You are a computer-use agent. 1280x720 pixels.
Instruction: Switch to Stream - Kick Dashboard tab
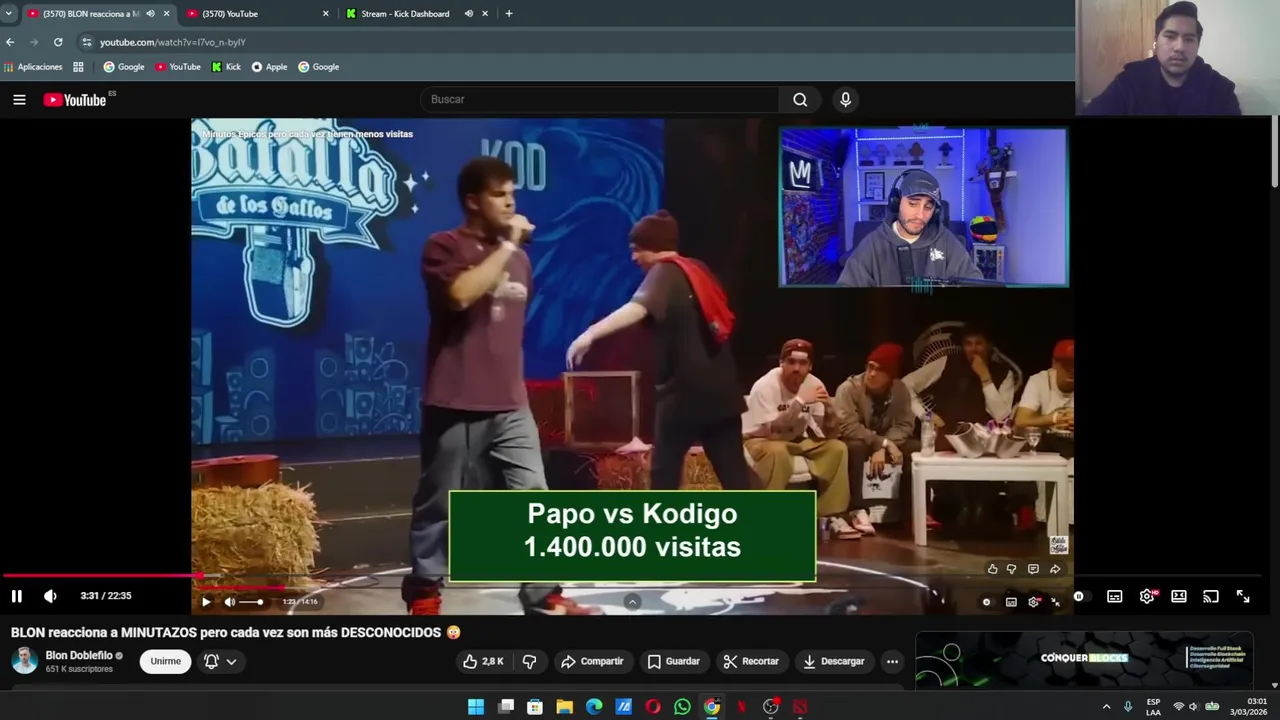pyautogui.click(x=418, y=14)
